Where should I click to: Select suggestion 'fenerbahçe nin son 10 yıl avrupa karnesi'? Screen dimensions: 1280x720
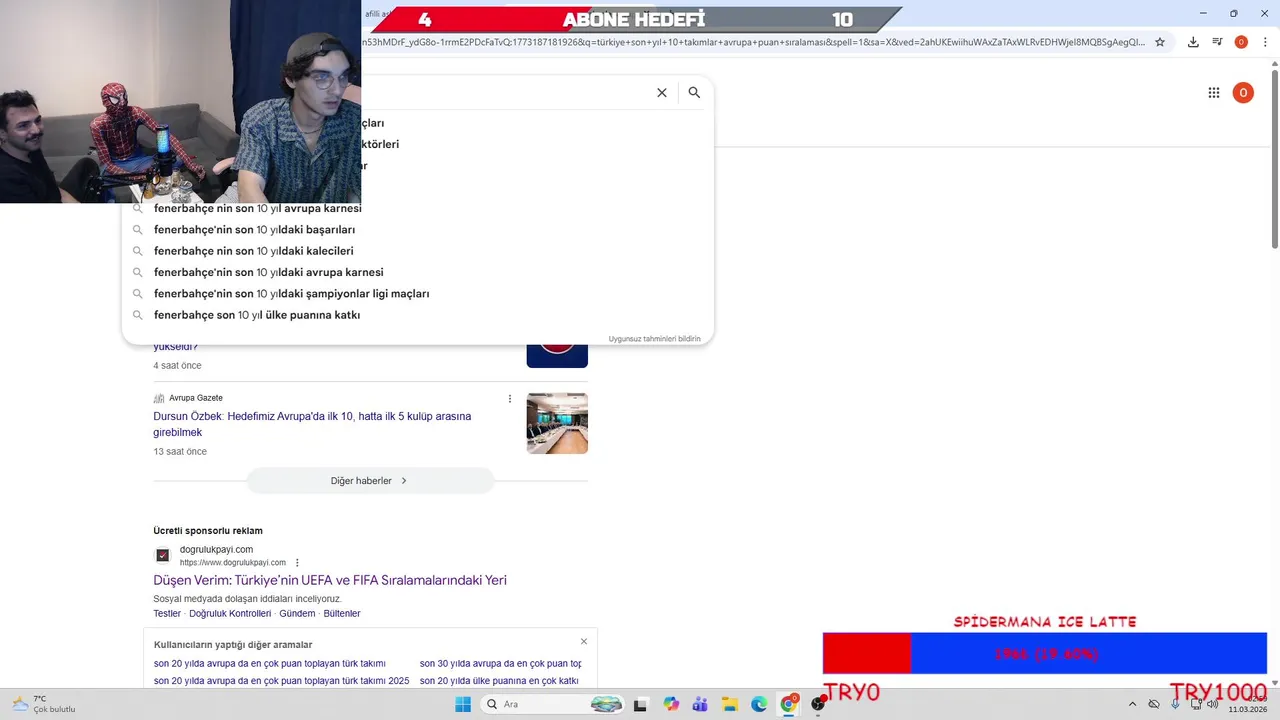pyautogui.click(x=258, y=208)
